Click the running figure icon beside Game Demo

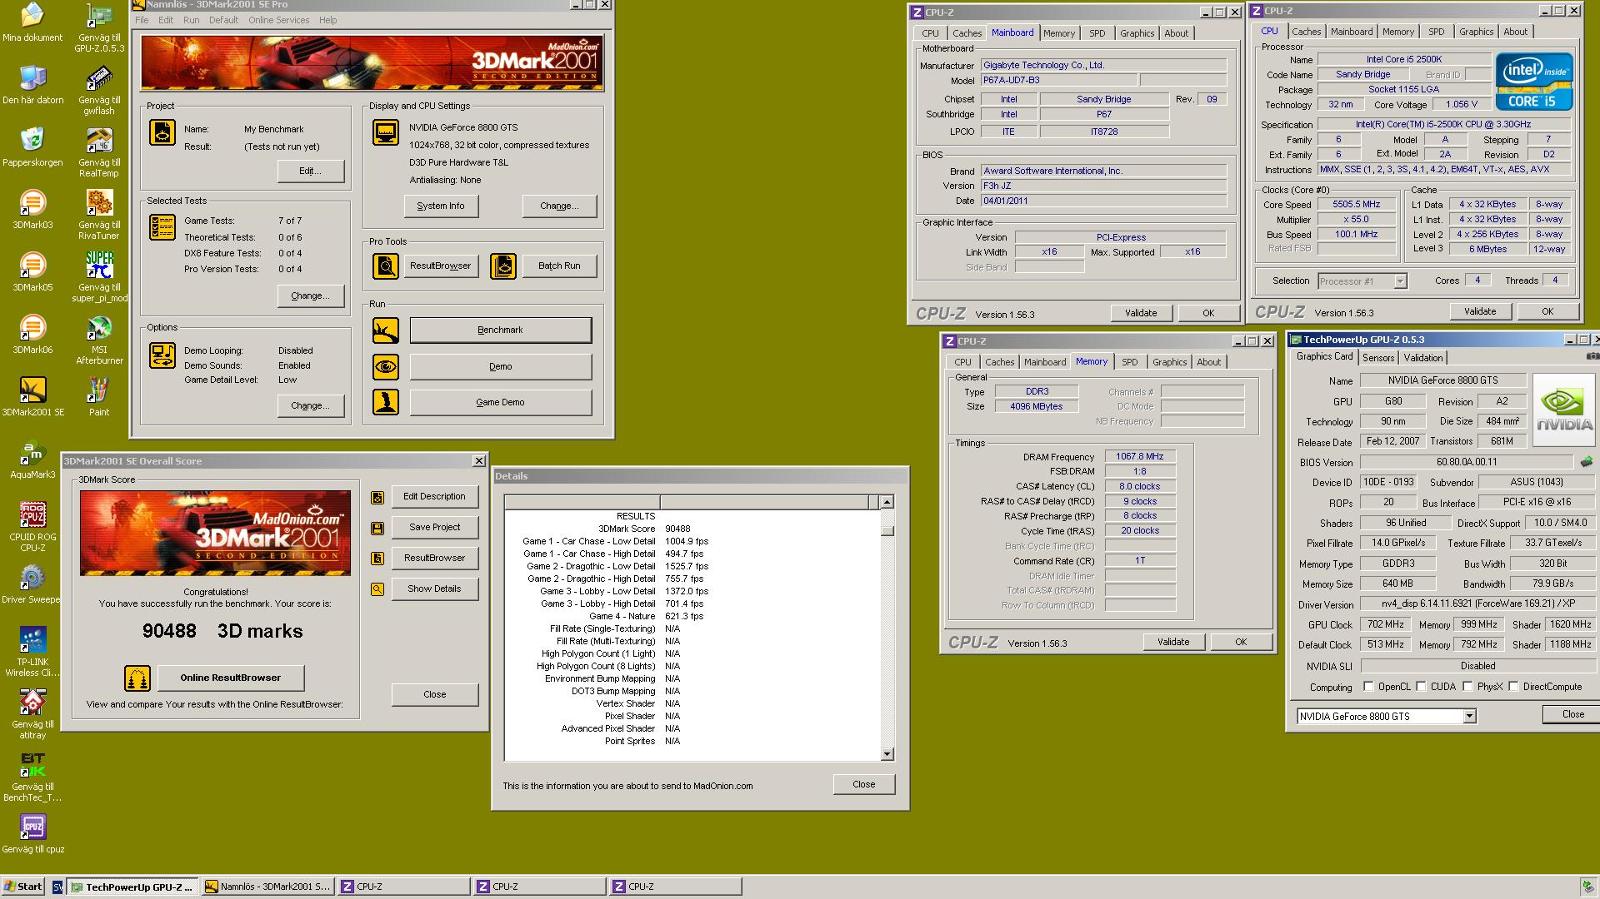tap(385, 402)
